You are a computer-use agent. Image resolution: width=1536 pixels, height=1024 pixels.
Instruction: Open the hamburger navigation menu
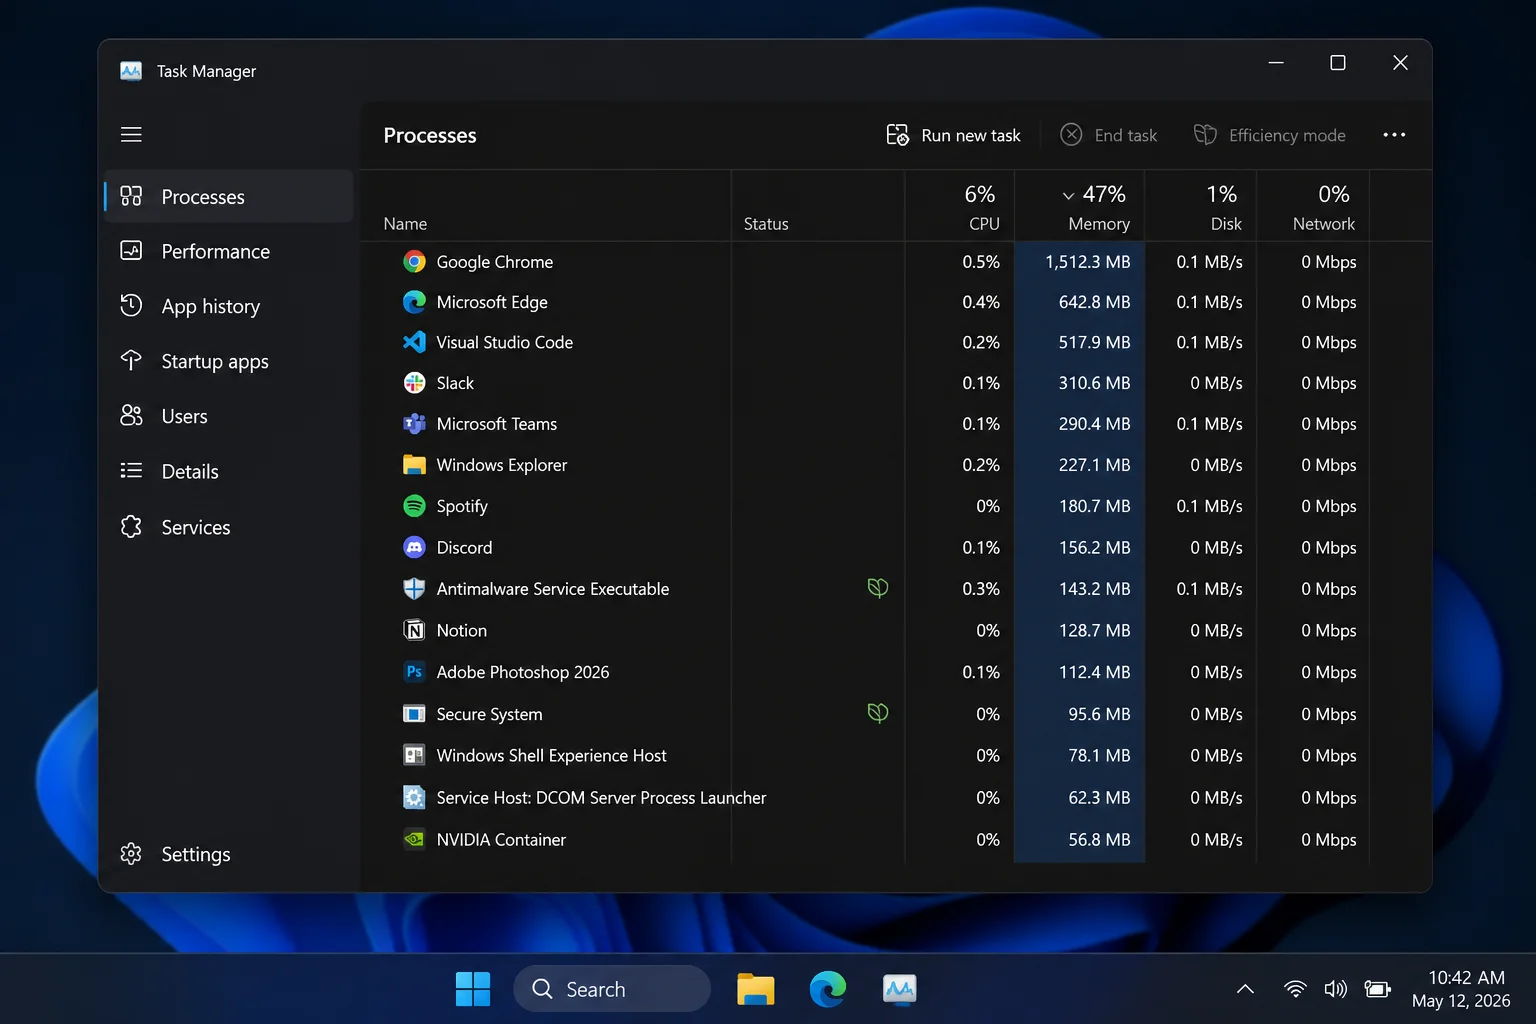click(131, 134)
